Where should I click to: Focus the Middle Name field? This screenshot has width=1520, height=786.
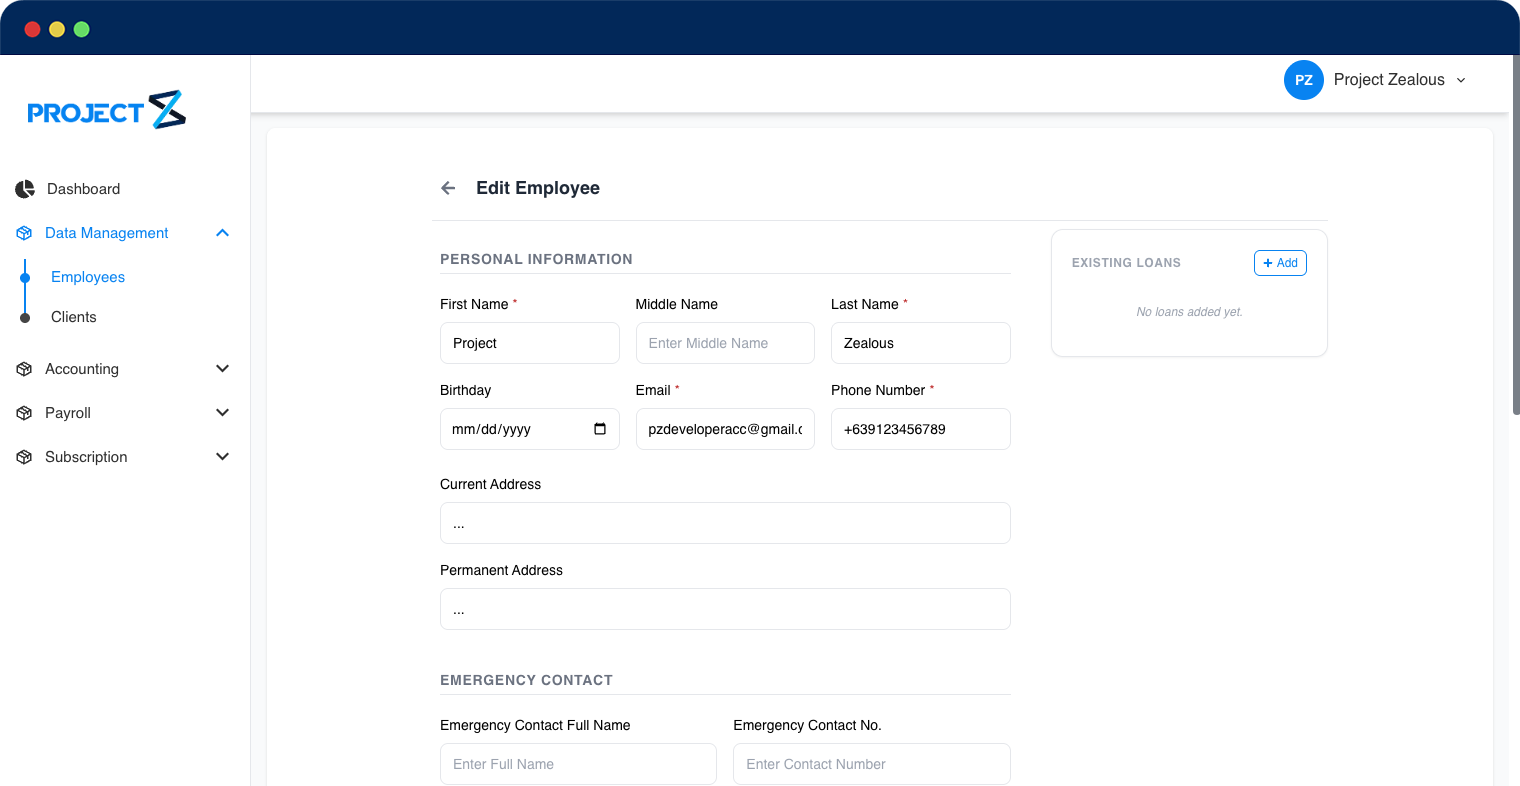[x=725, y=343]
